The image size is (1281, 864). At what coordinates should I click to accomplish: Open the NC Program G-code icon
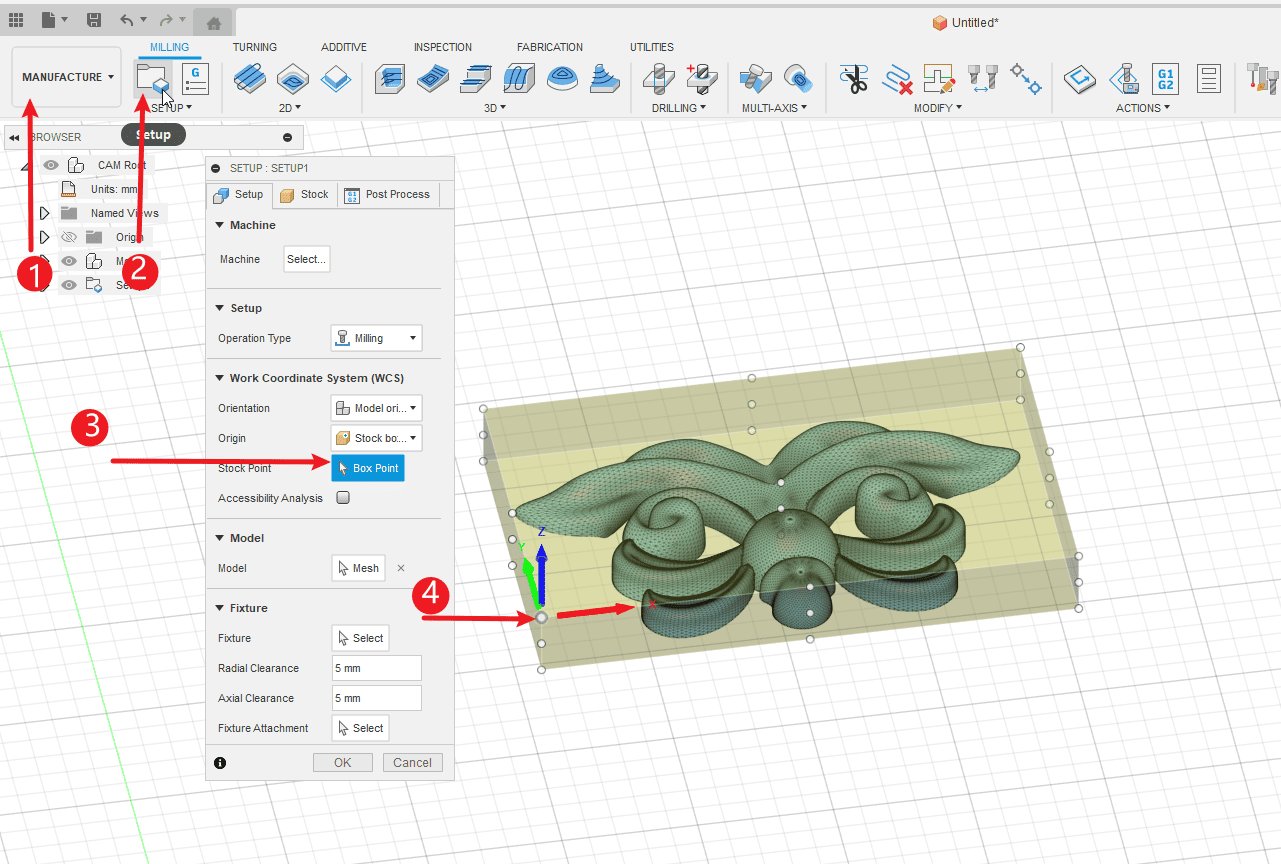tap(195, 78)
